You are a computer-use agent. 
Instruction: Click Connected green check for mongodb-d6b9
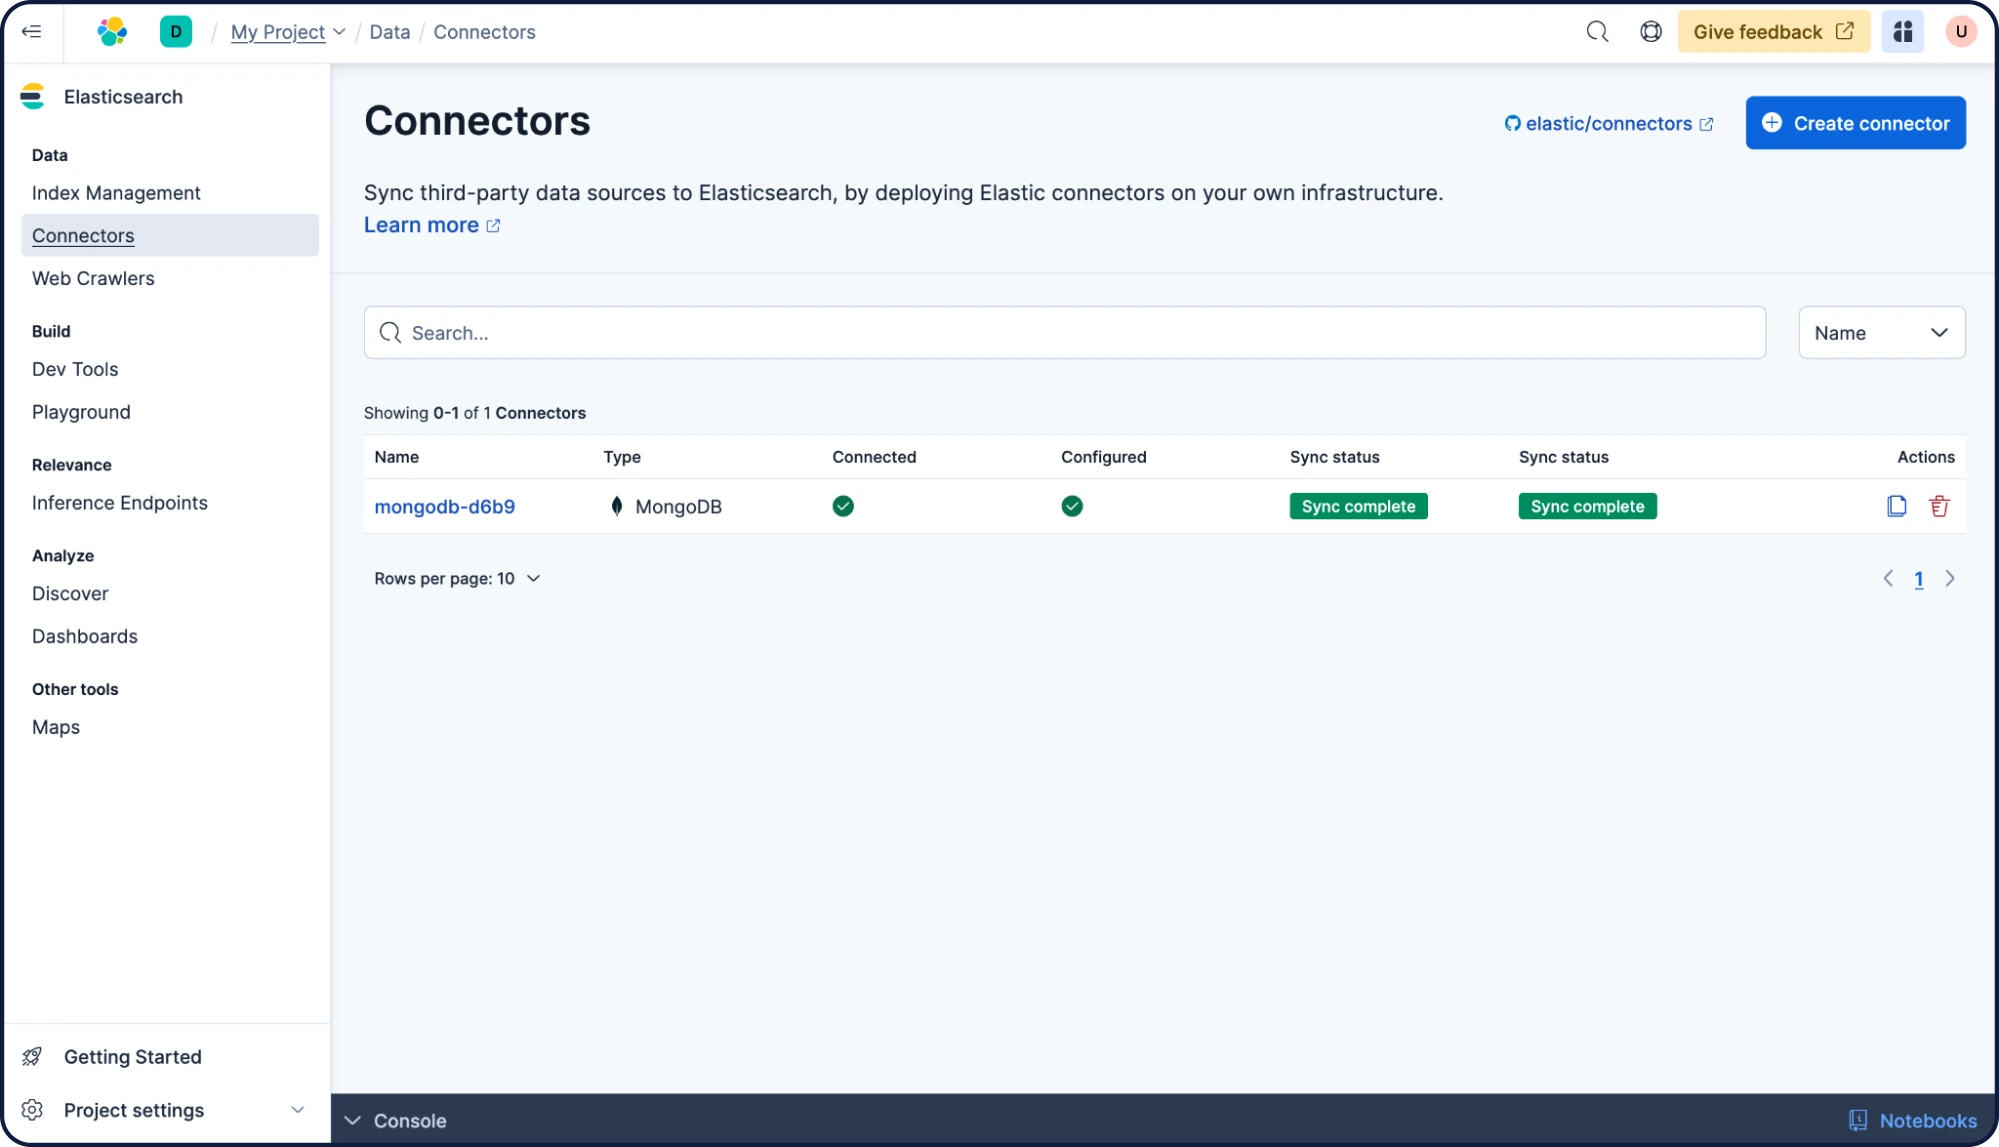843,506
